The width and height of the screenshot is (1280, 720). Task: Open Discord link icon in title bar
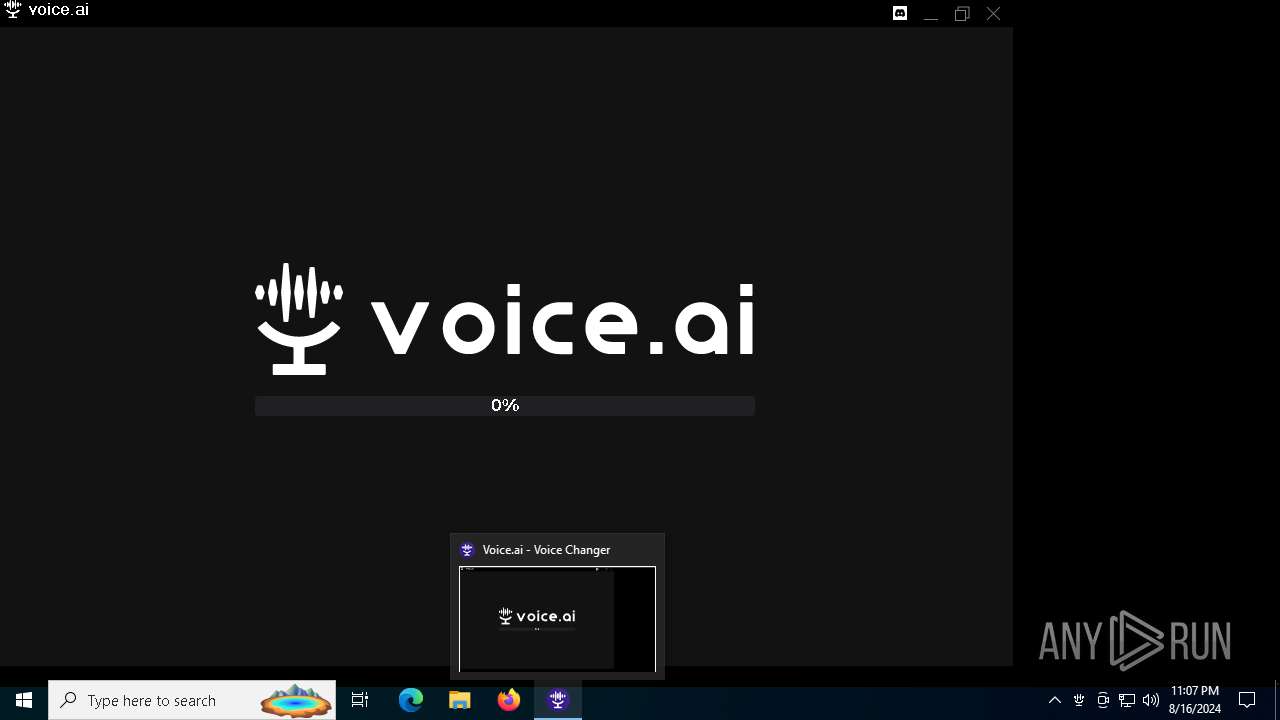(900, 13)
